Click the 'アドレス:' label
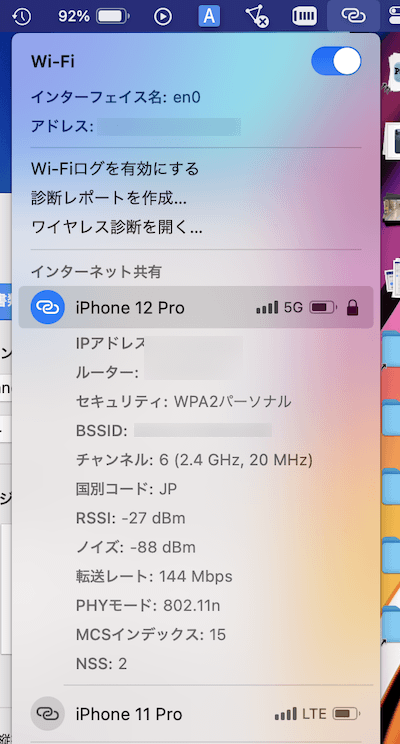Viewport: 400px width, 744px height. [x=62, y=127]
